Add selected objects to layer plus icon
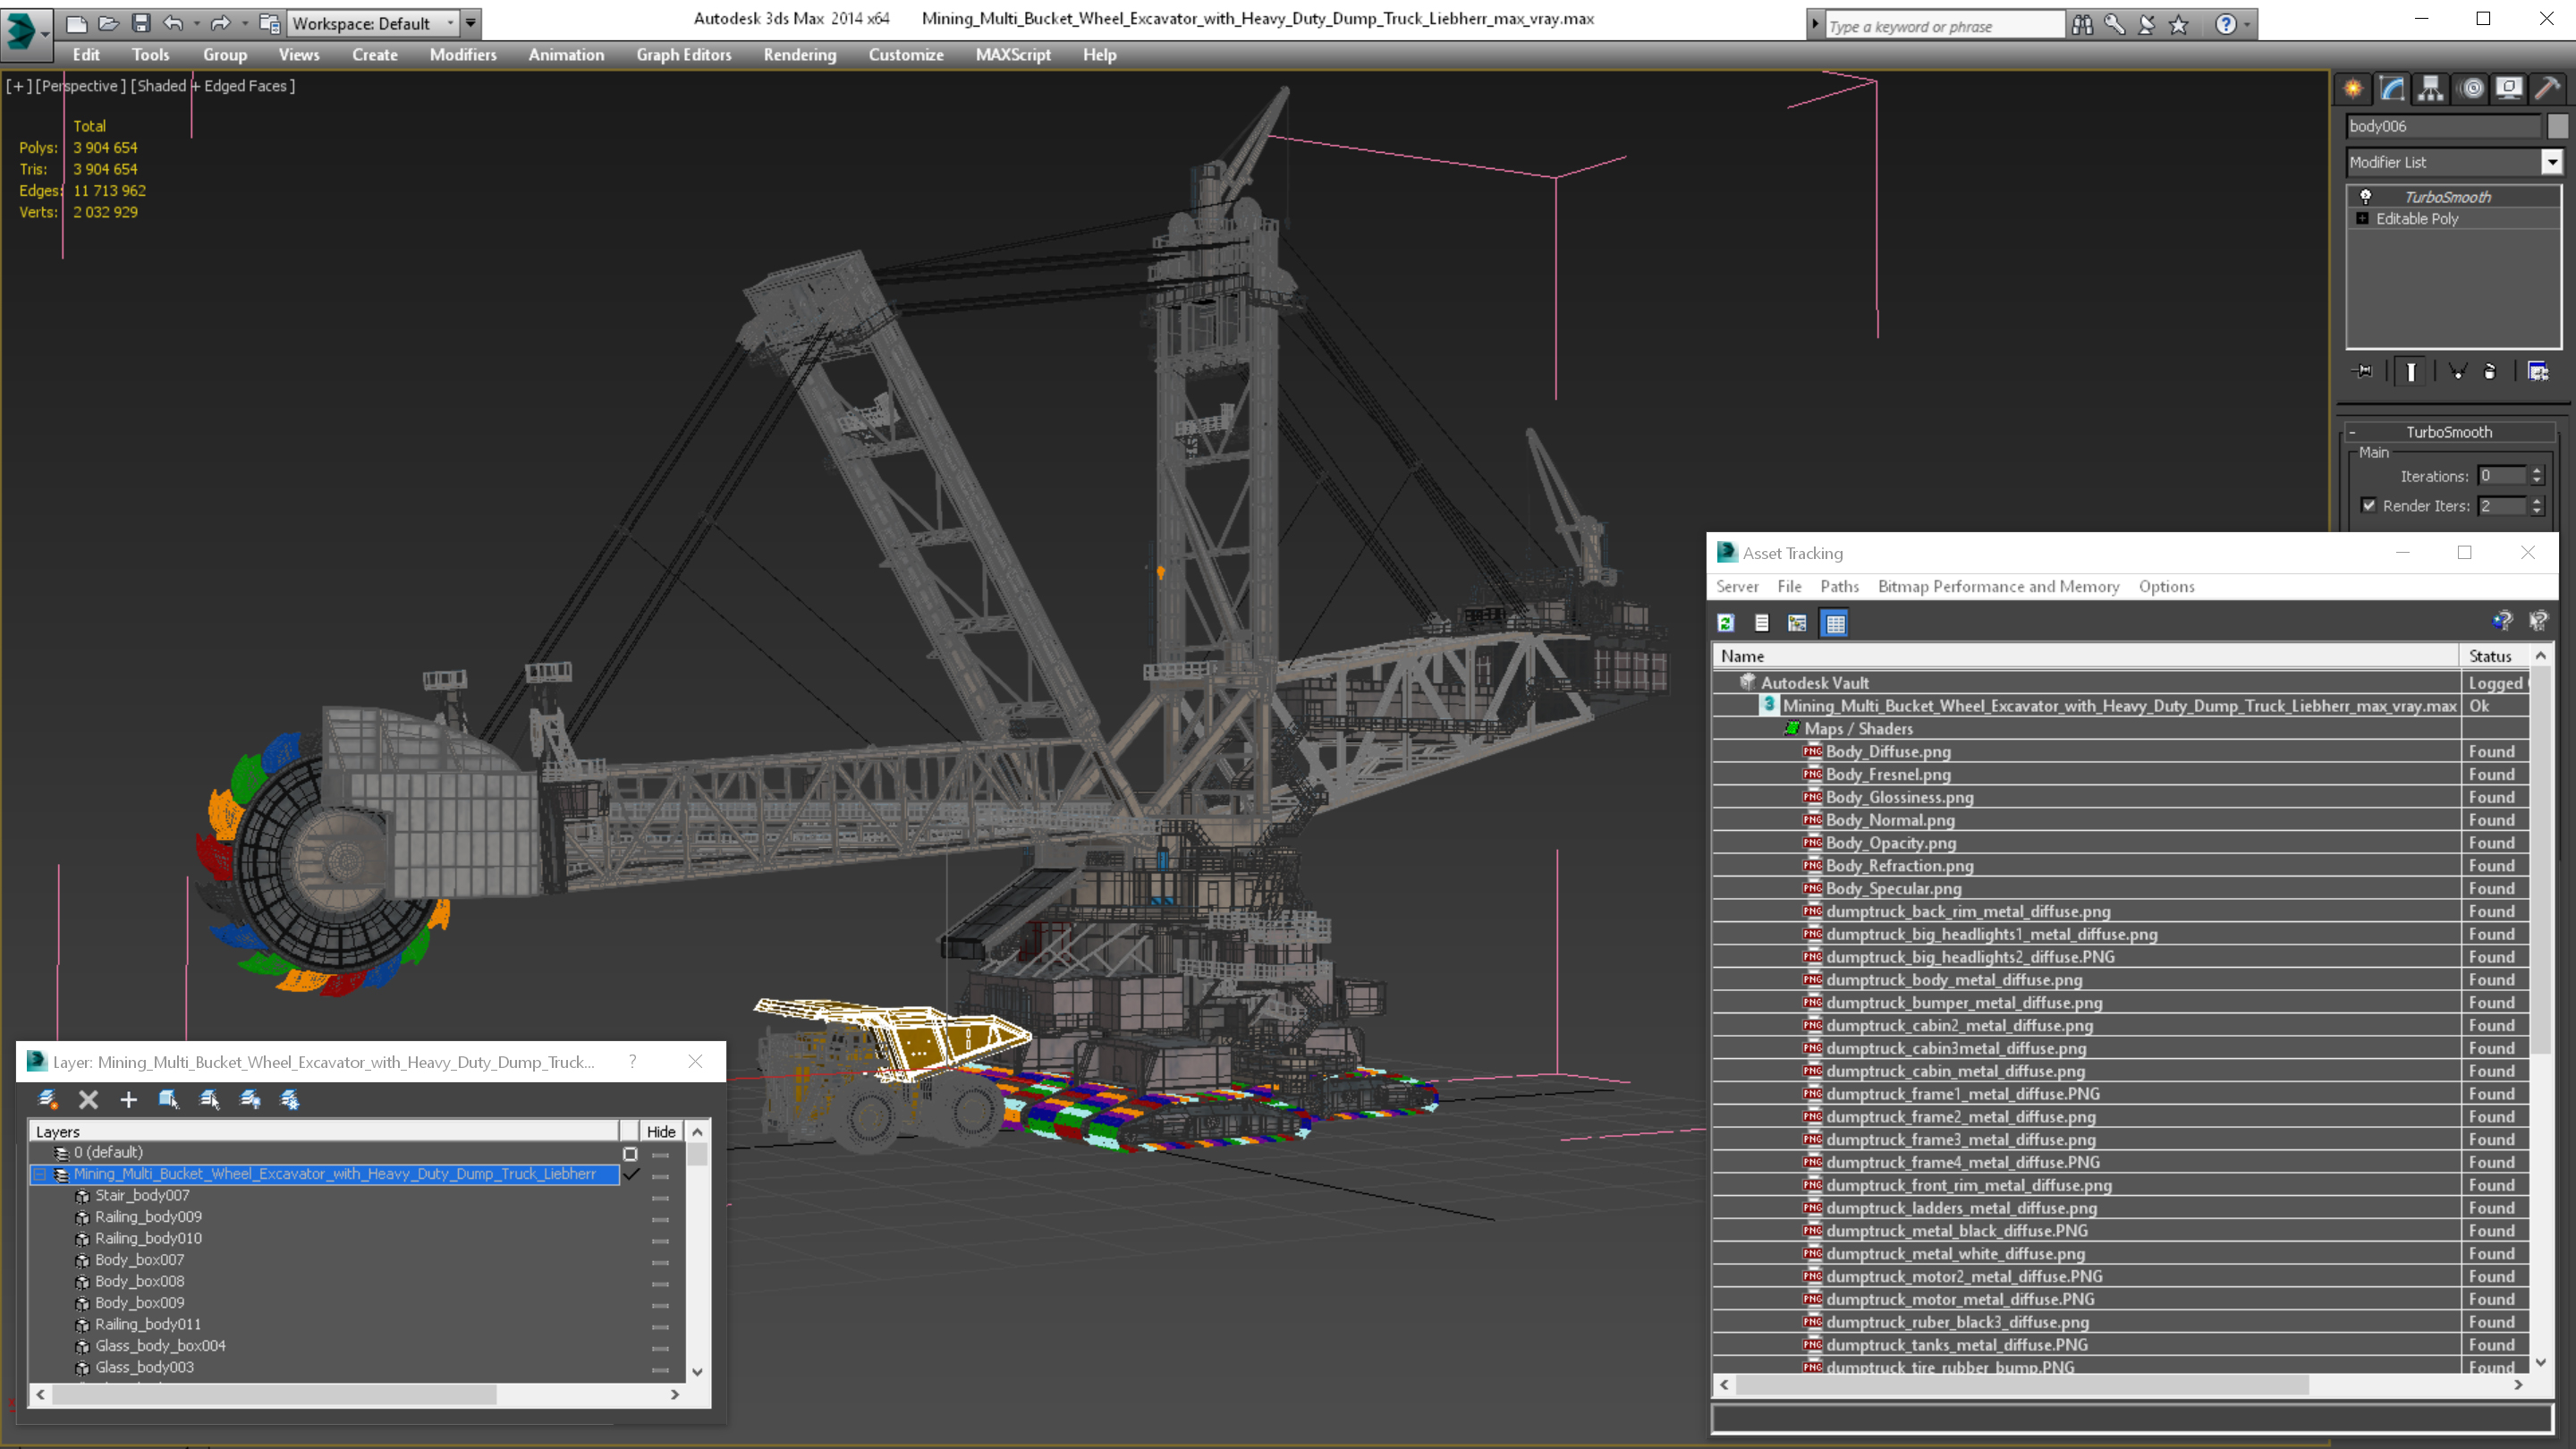 point(128,1099)
